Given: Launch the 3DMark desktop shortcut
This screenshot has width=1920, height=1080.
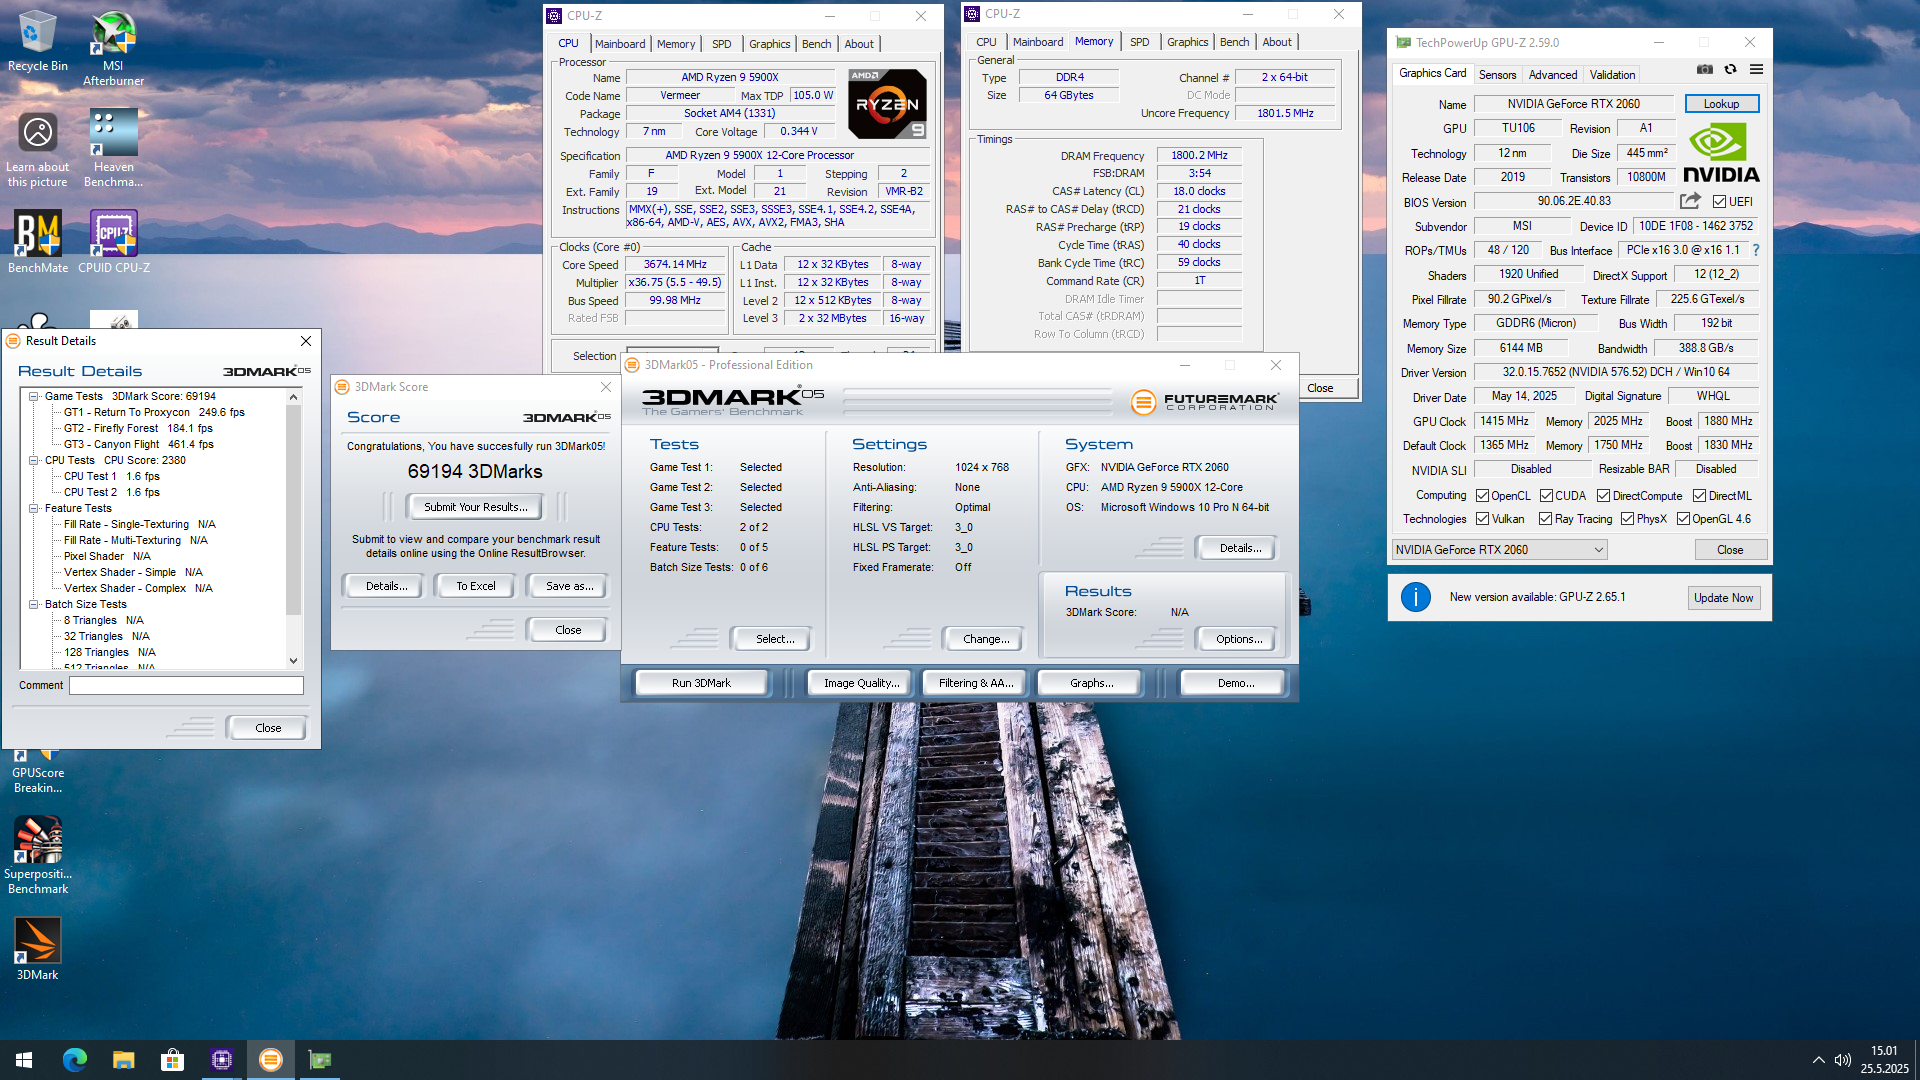Looking at the screenshot, I should click(x=38, y=948).
